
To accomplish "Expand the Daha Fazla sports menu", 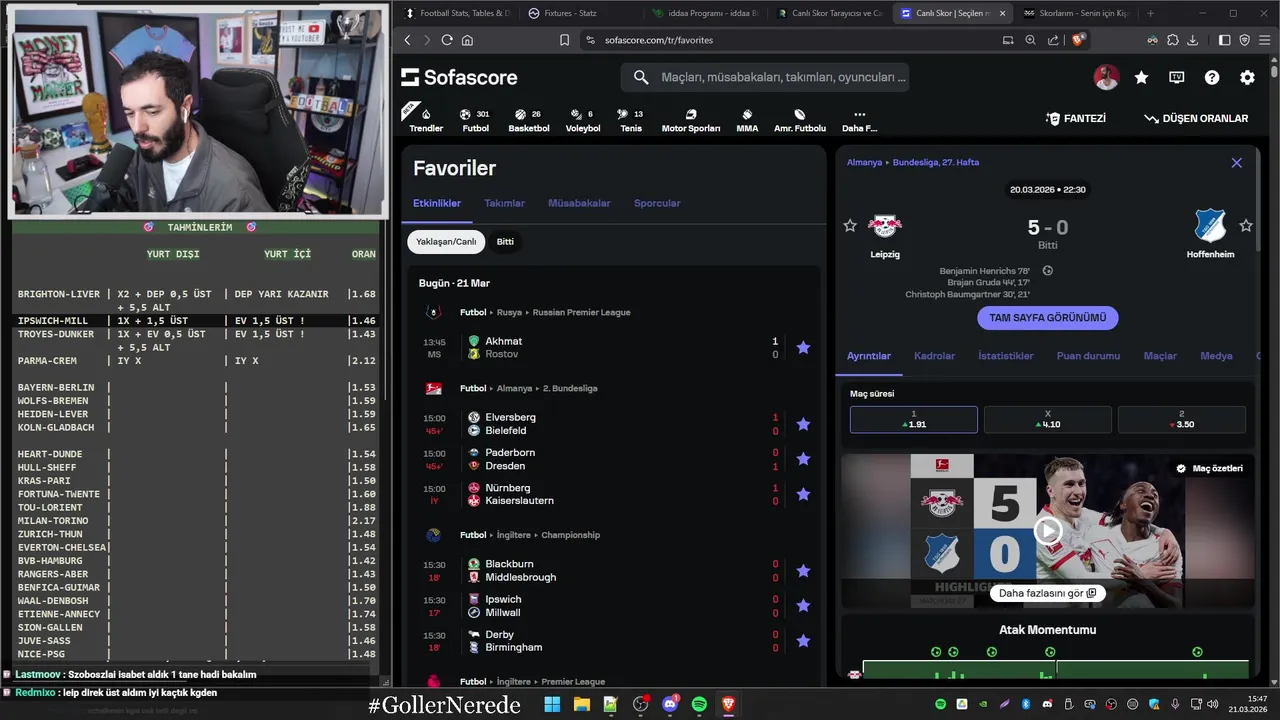I will point(859,120).
